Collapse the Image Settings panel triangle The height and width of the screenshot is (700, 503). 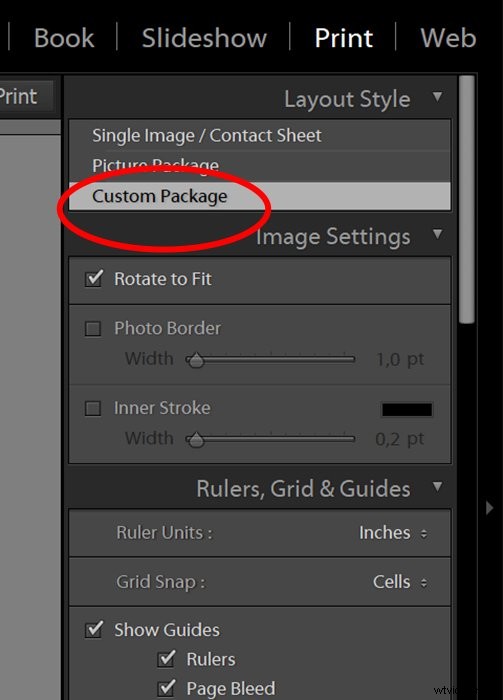click(437, 234)
